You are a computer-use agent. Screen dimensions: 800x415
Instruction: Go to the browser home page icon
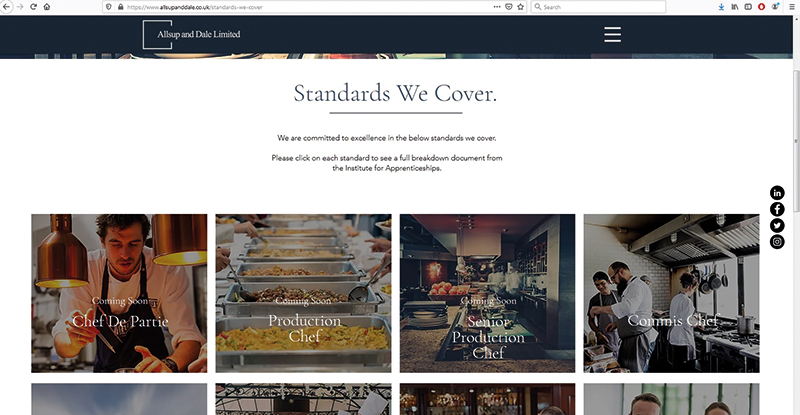pyautogui.click(x=46, y=7)
